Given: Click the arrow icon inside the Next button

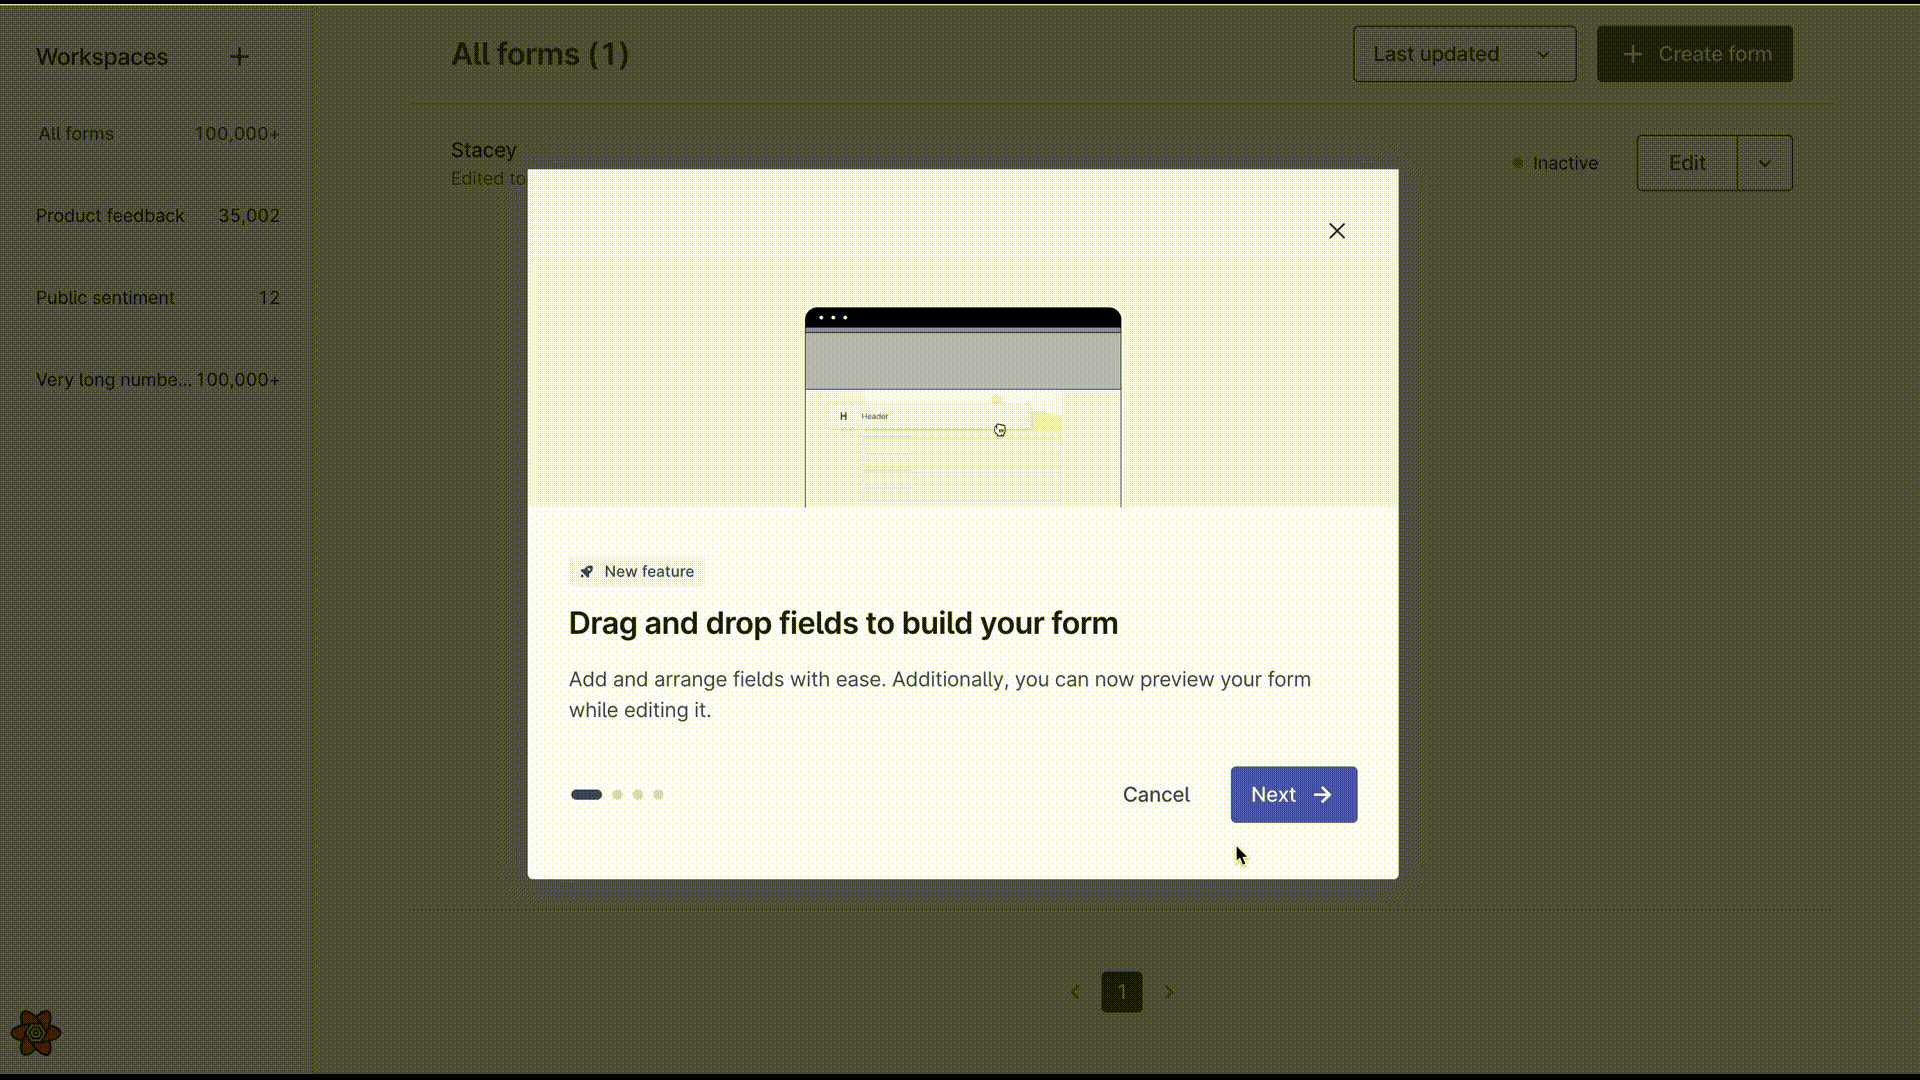Looking at the screenshot, I should point(1323,794).
